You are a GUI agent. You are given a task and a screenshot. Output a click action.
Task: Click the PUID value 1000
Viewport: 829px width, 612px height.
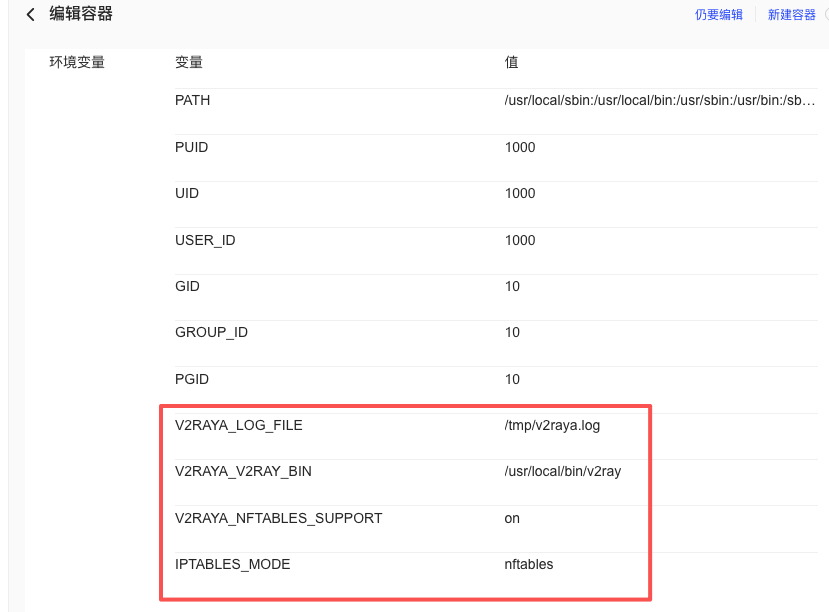520,147
